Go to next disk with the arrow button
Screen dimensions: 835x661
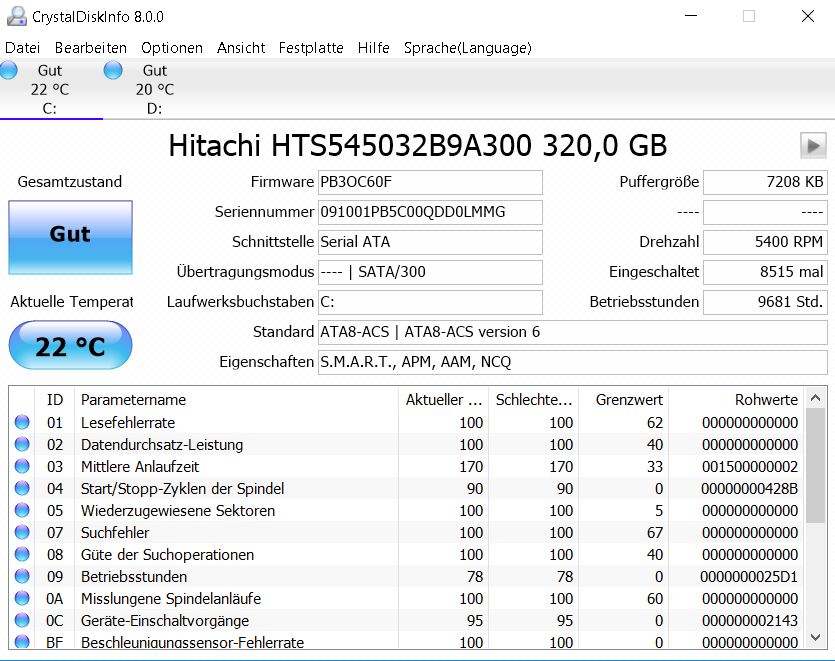pos(813,145)
